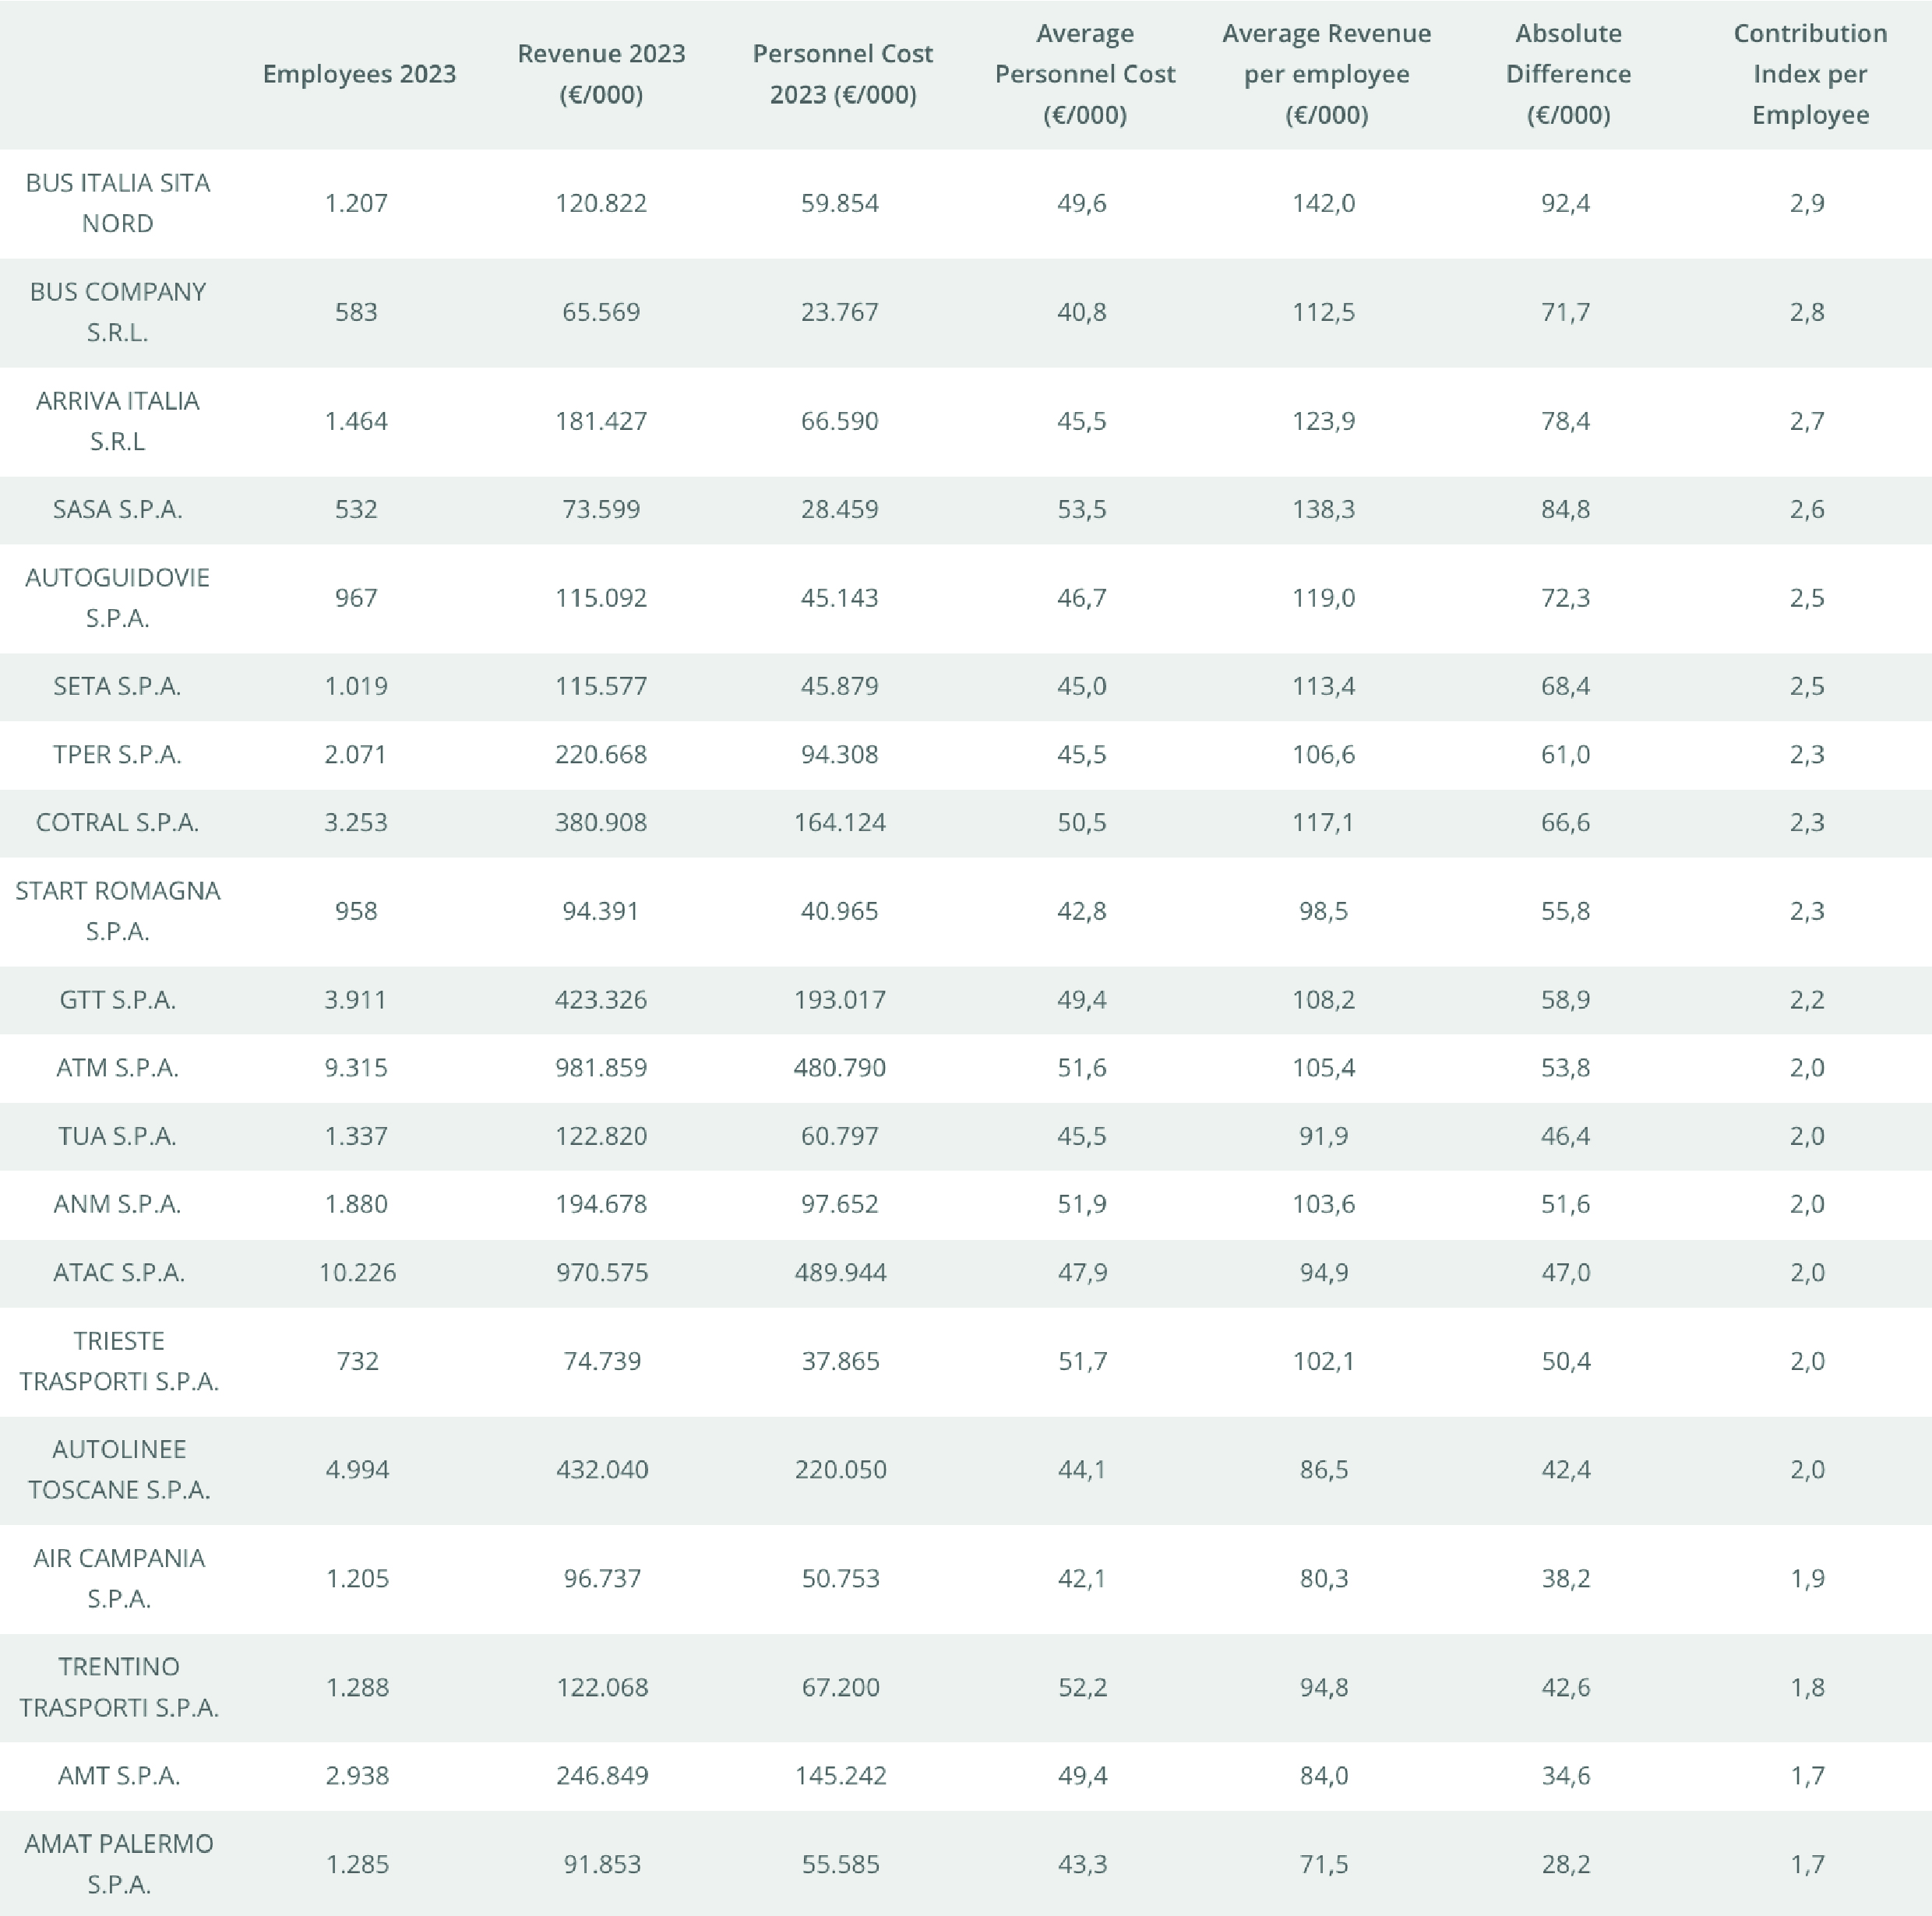Select the SASA S.P.A. row label
Screen dimensions: 1932x1916
(x=118, y=510)
